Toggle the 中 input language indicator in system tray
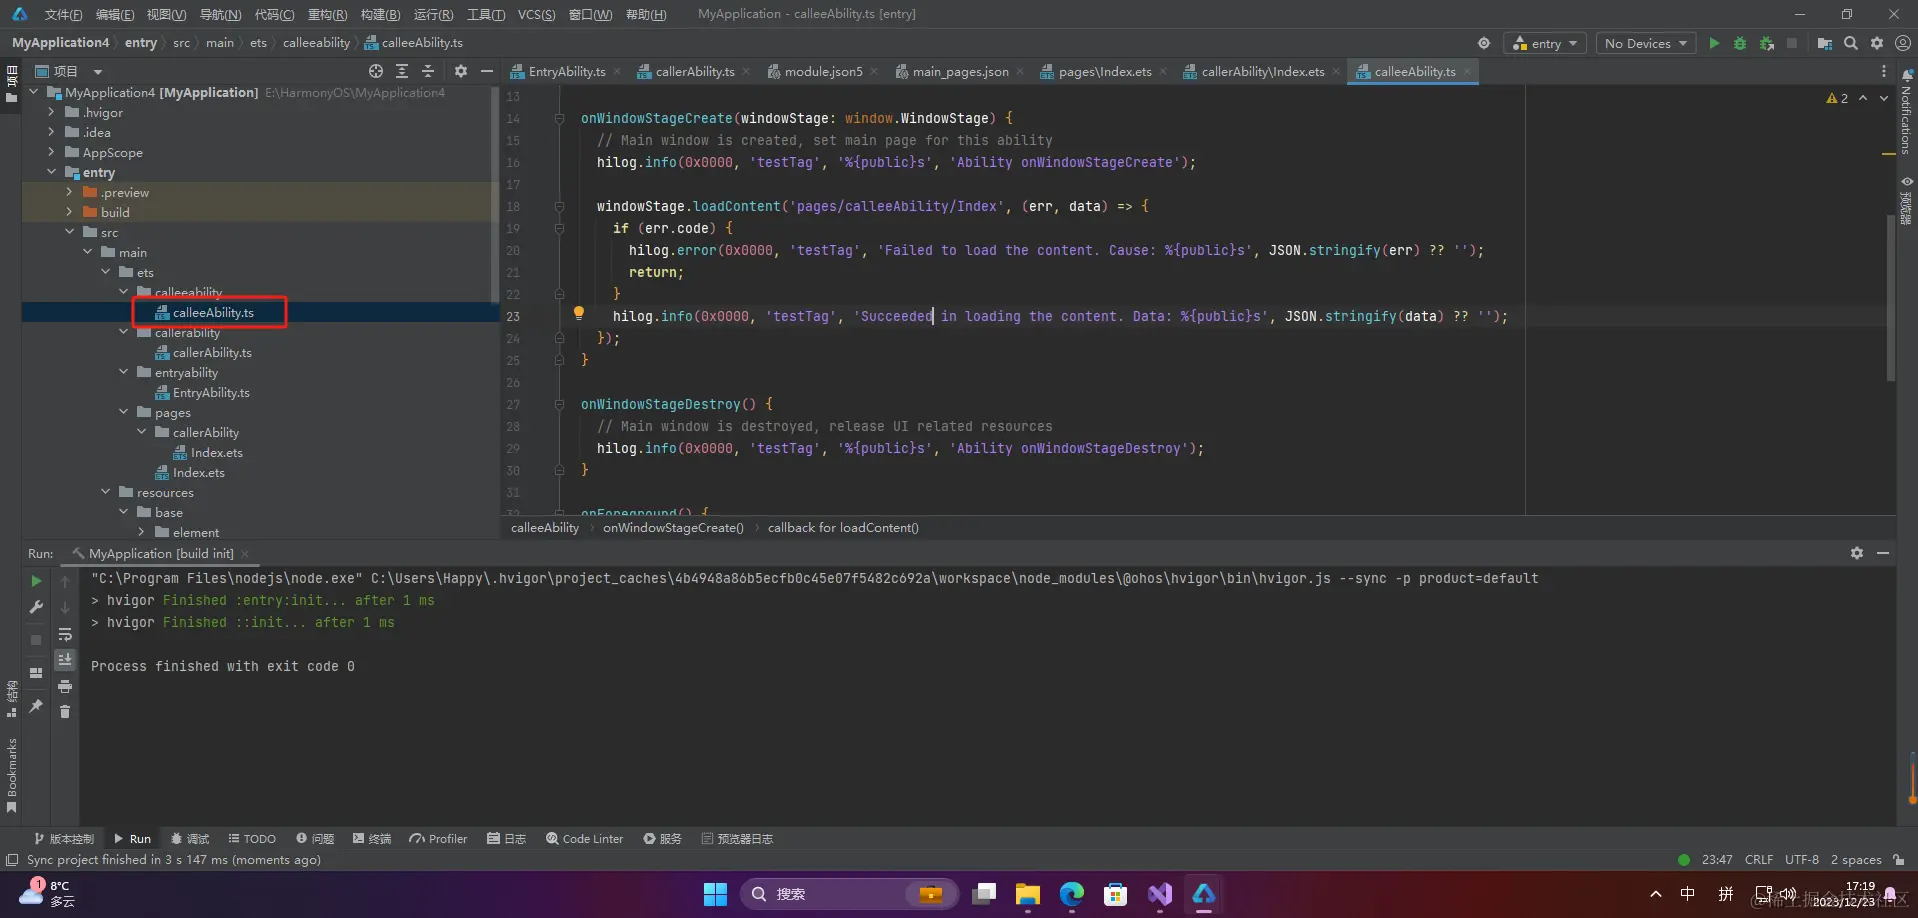This screenshot has height=918, width=1918. (x=1688, y=894)
